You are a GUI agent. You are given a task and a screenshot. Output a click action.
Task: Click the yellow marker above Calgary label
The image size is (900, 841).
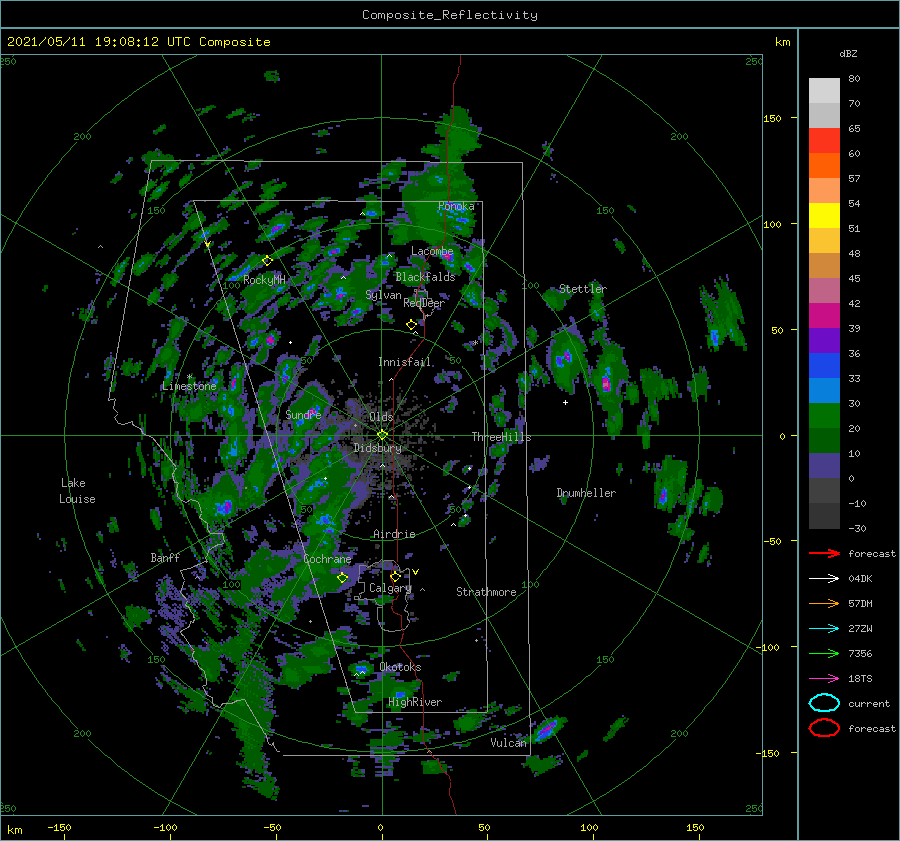pyautogui.click(x=395, y=576)
